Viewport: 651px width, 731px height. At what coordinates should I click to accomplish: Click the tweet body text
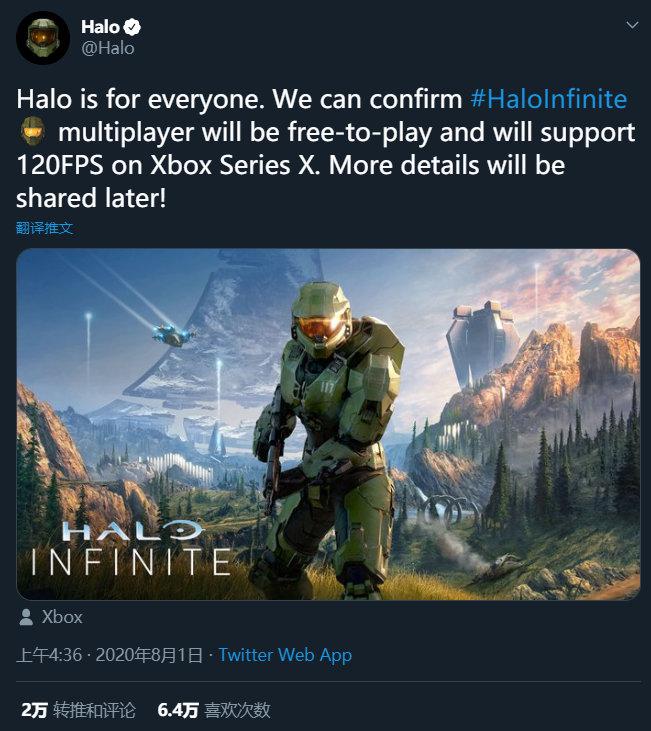point(326,148)
